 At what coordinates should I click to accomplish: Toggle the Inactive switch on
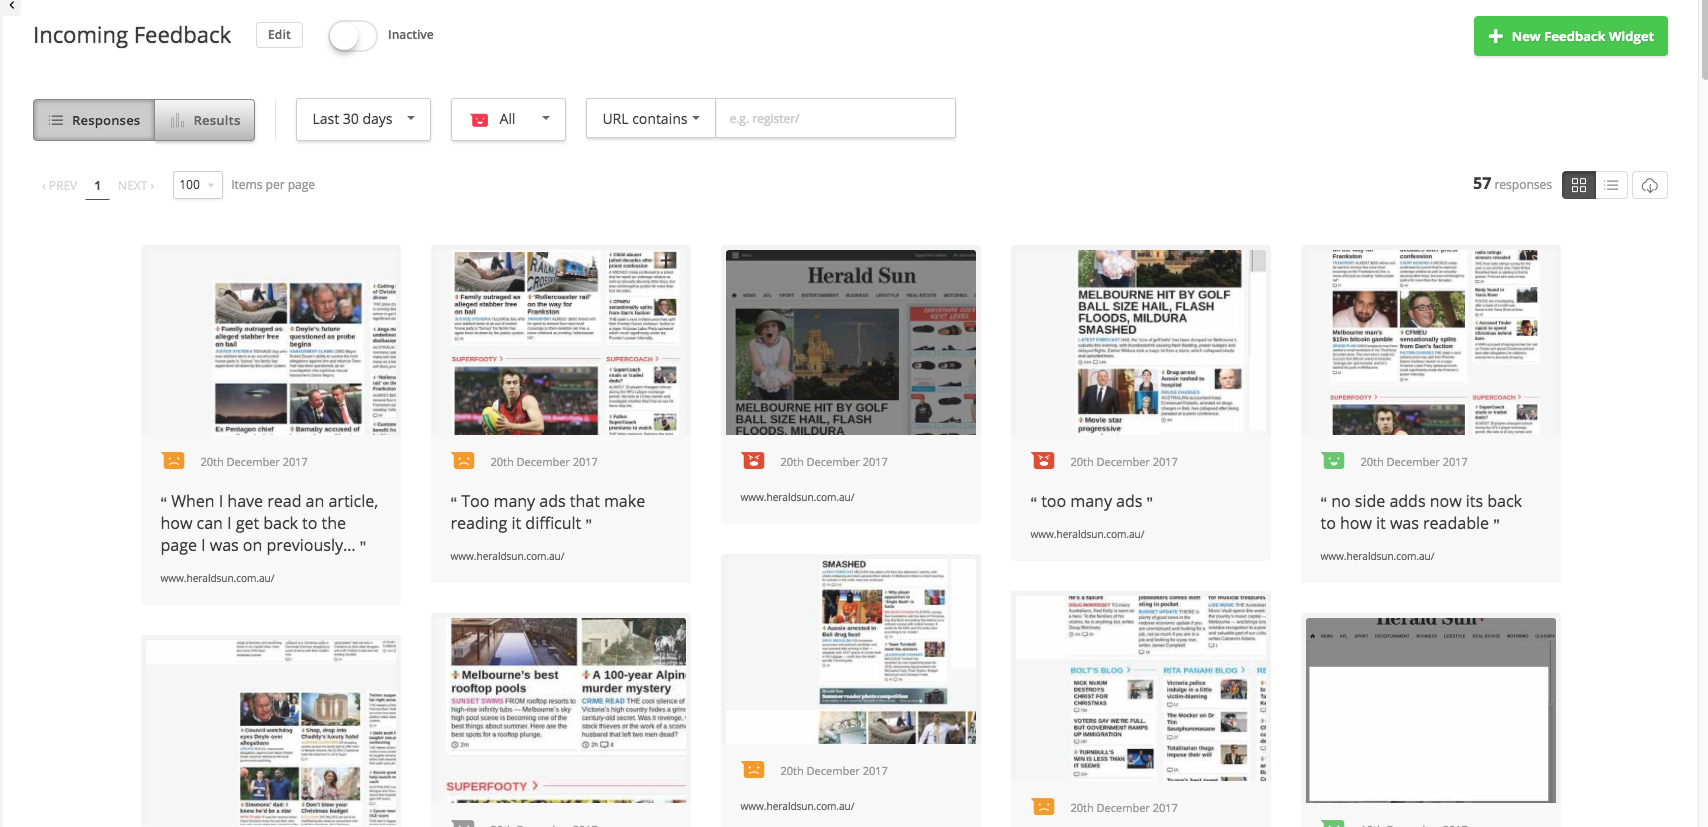coord(352,36)
